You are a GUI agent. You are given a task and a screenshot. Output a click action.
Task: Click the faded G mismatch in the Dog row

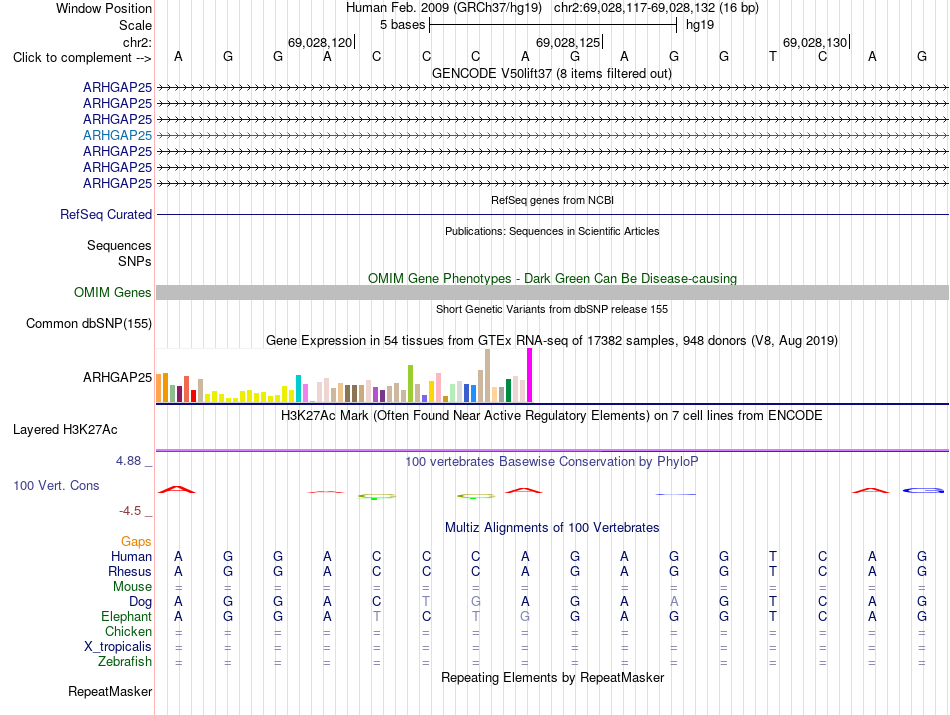(476, 601)
